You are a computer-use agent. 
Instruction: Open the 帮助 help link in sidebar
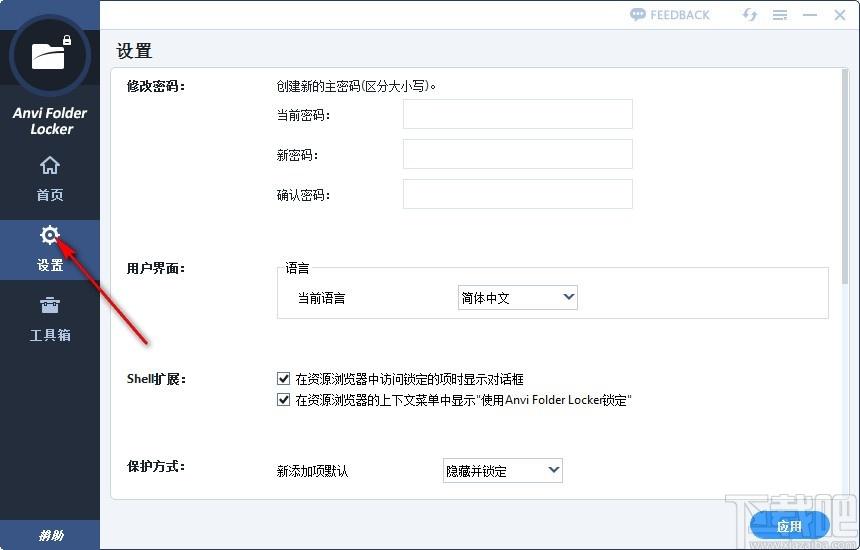click(50, 535)
